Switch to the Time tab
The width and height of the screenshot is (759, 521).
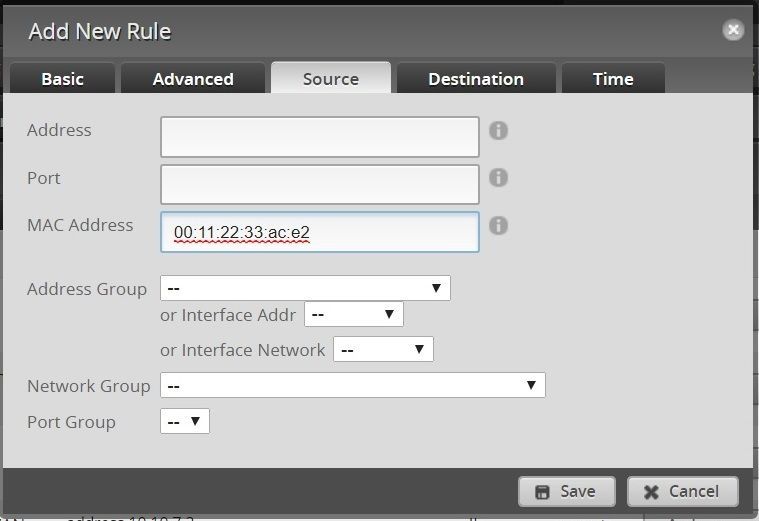[x=612, y=79]
